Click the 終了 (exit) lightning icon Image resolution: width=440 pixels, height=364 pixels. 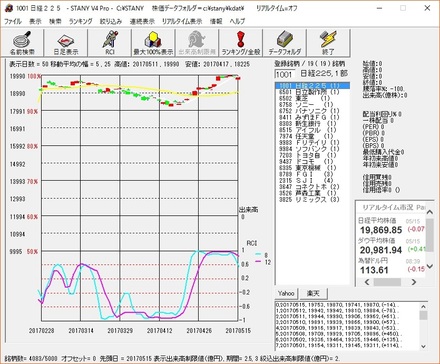pos(328,43)
